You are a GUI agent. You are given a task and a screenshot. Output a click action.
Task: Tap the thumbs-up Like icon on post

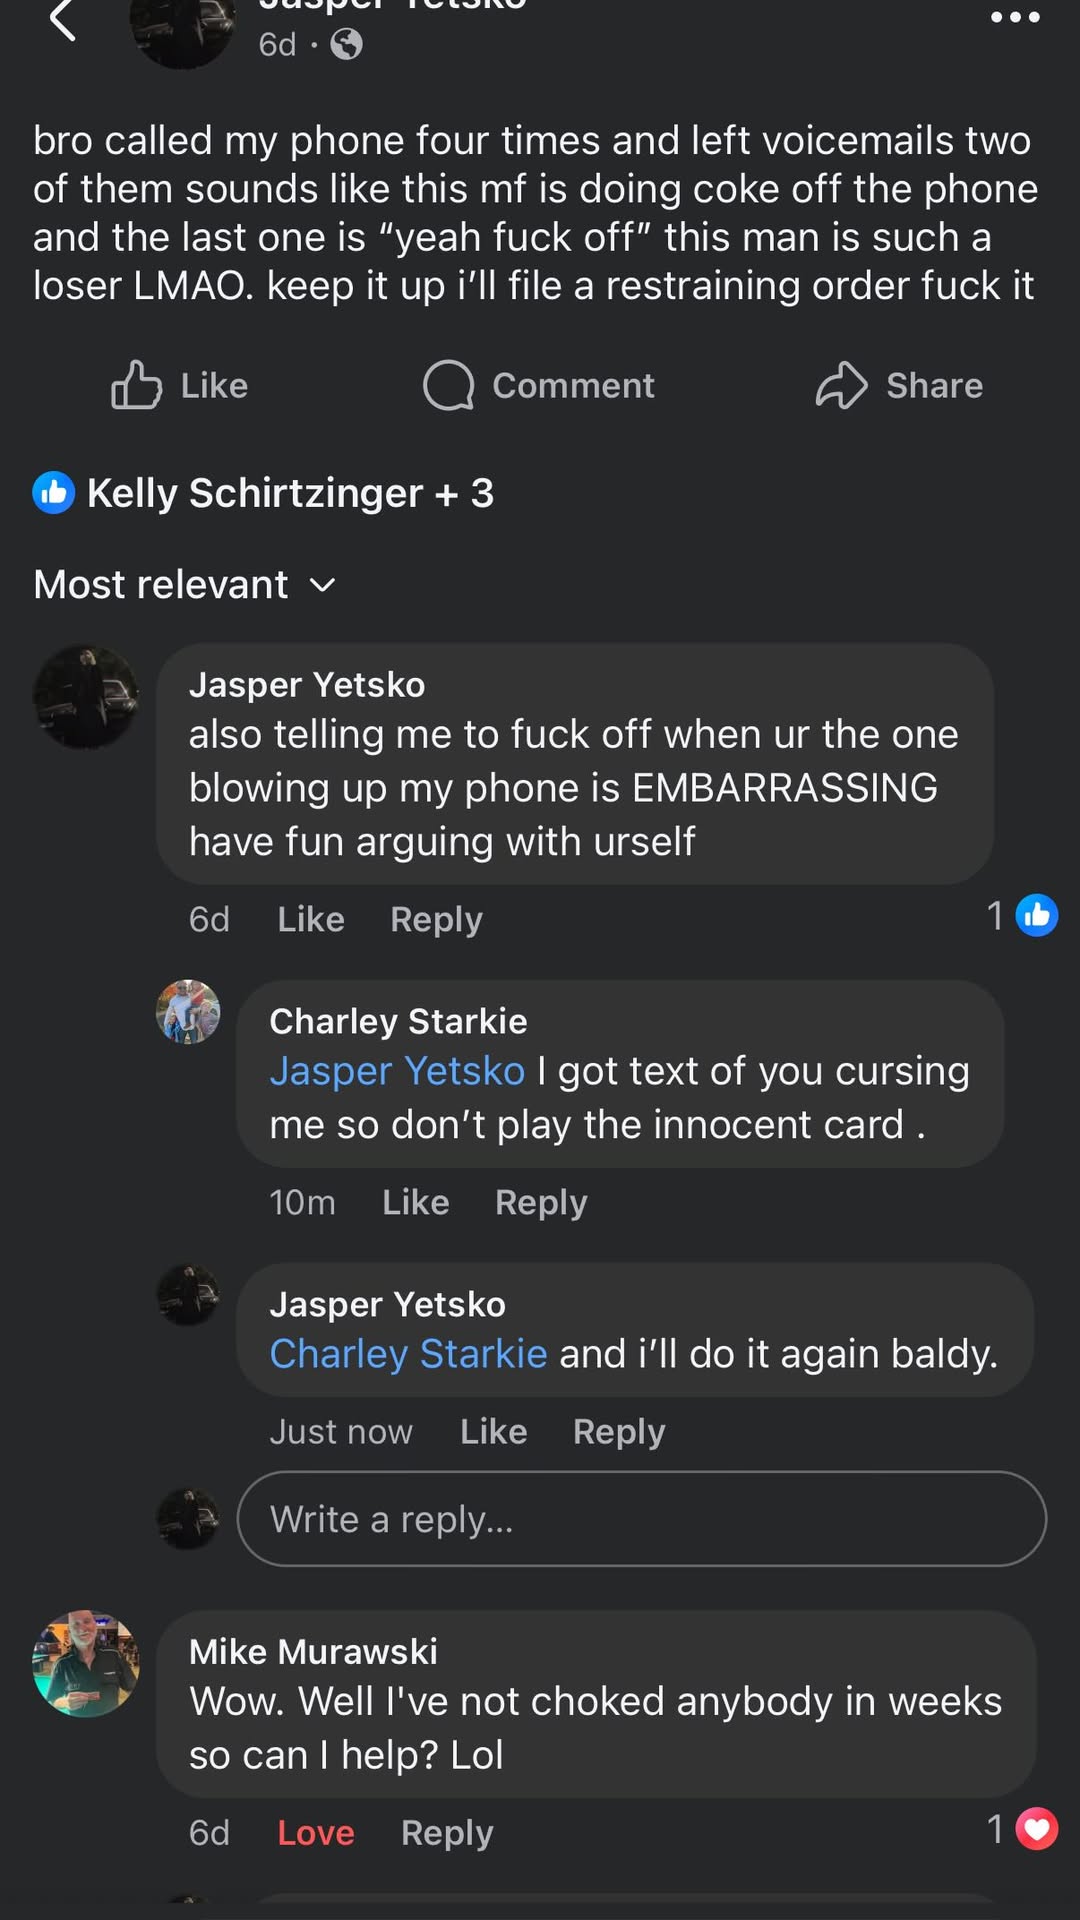click(136, 386)
